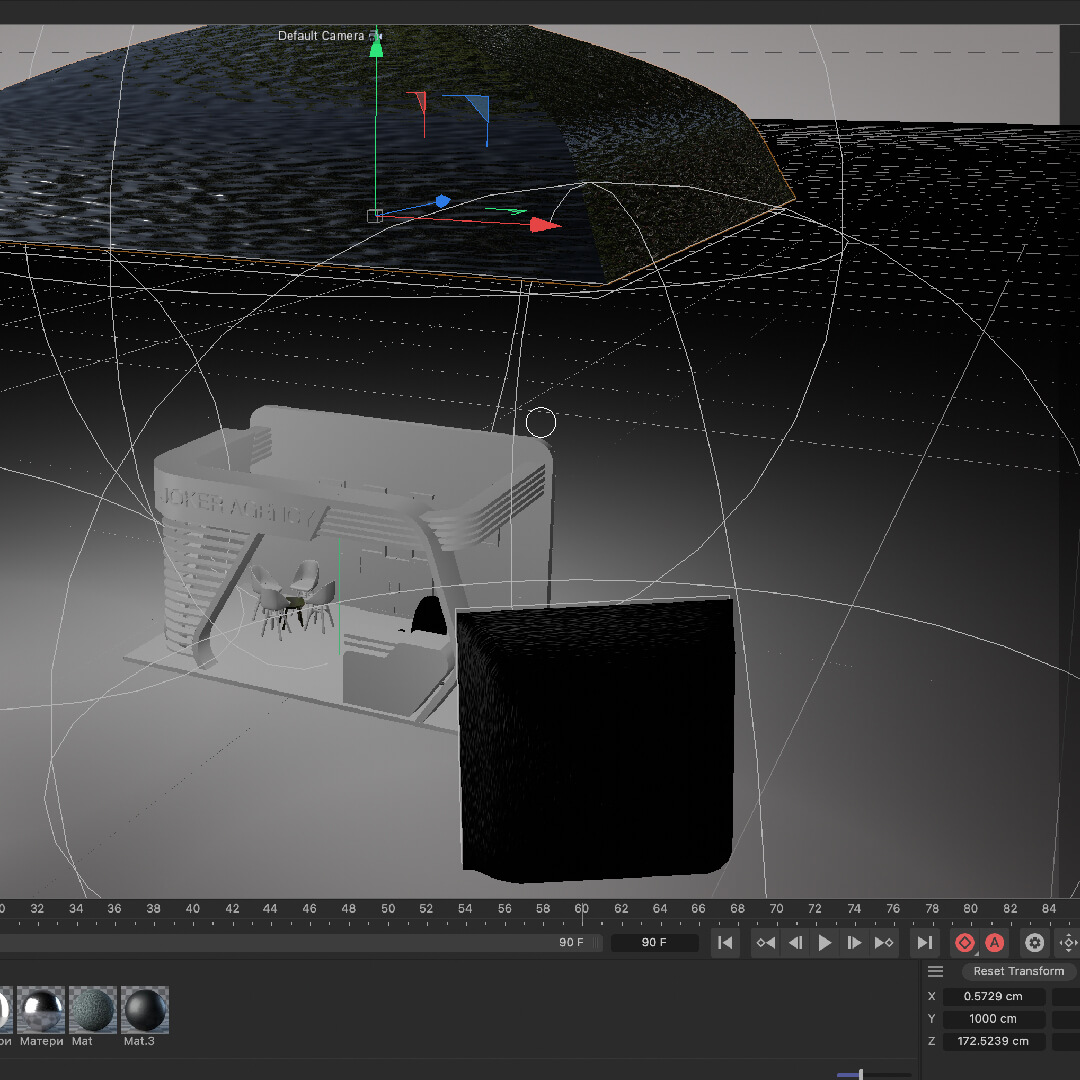Open the keyframe settings gear icon
Screen dimensions: 1080x1080
pyautogui.click(x=1035, y=942)
